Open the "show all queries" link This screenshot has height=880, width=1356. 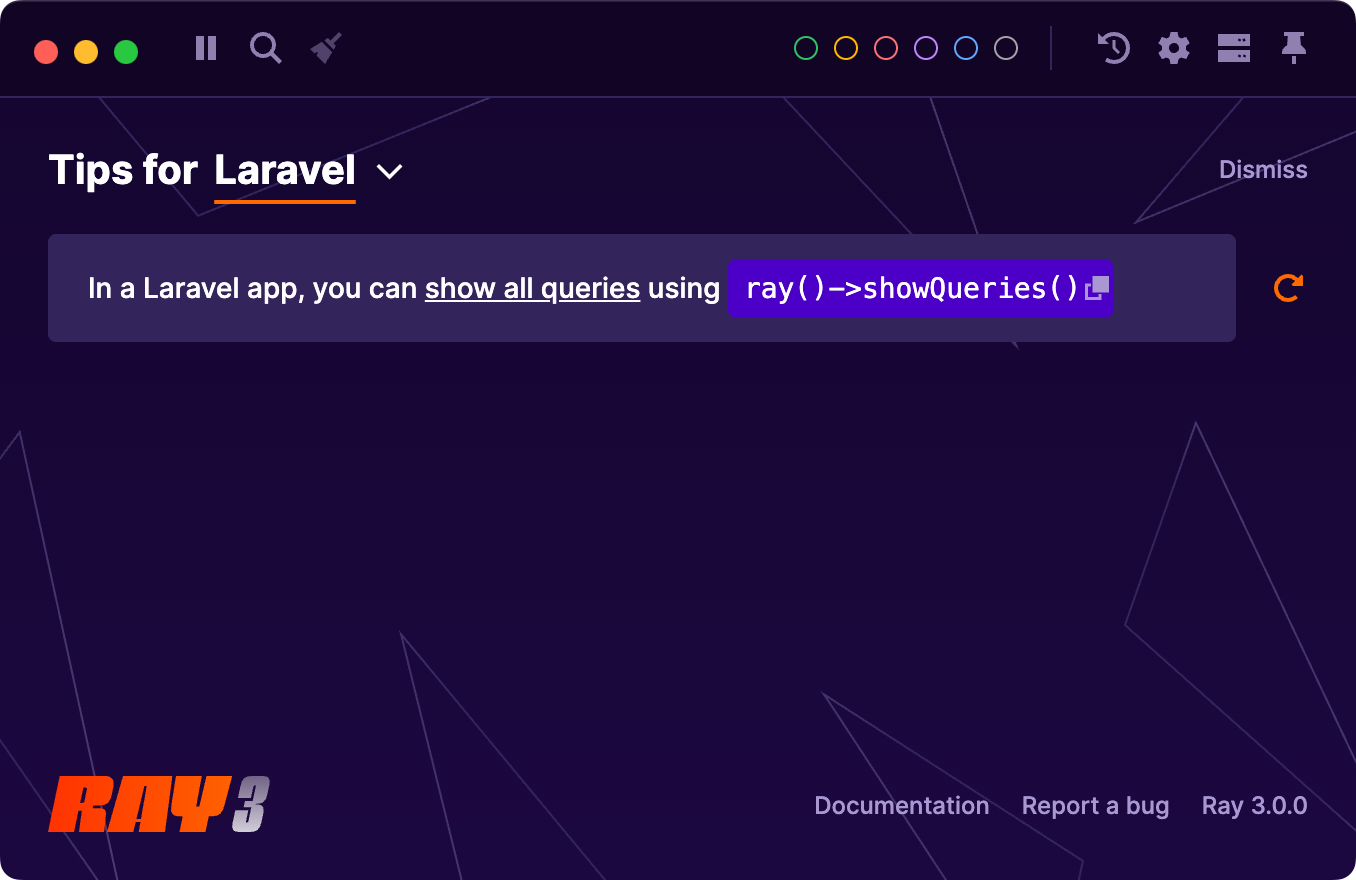[532, 288]
